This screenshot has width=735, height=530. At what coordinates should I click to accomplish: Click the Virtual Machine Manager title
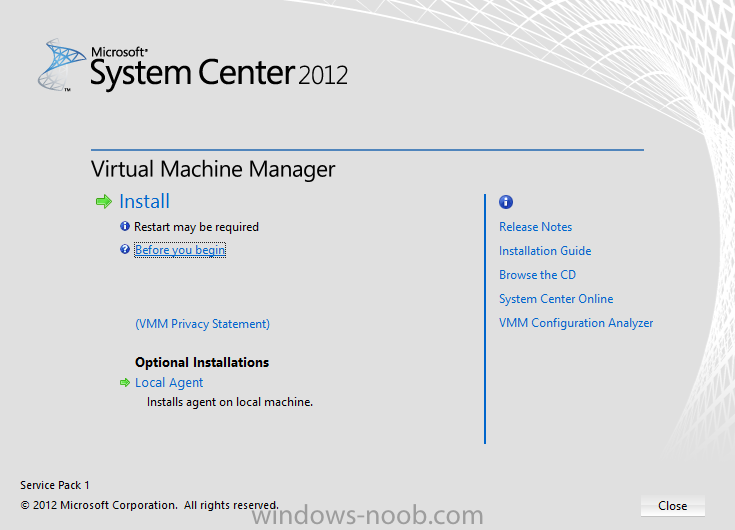[x=213, y=169]
